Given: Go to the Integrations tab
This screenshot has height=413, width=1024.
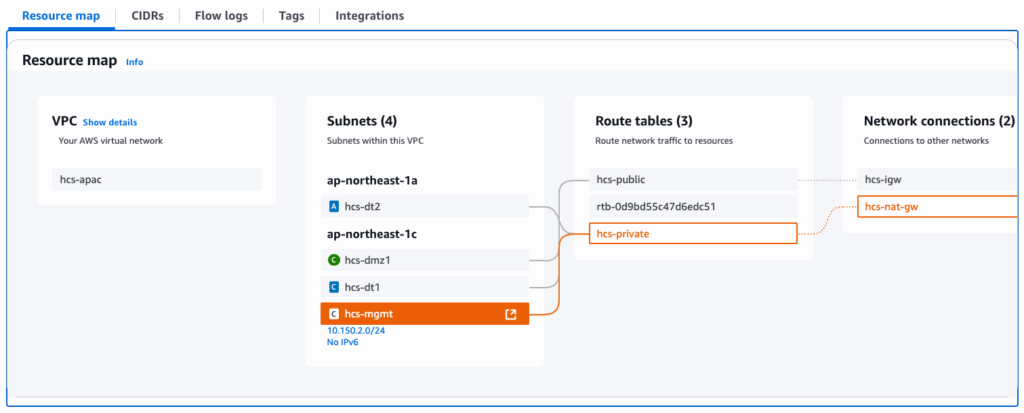Looking at the screenshot, I should pyautogui.click(x=369, y=16).
